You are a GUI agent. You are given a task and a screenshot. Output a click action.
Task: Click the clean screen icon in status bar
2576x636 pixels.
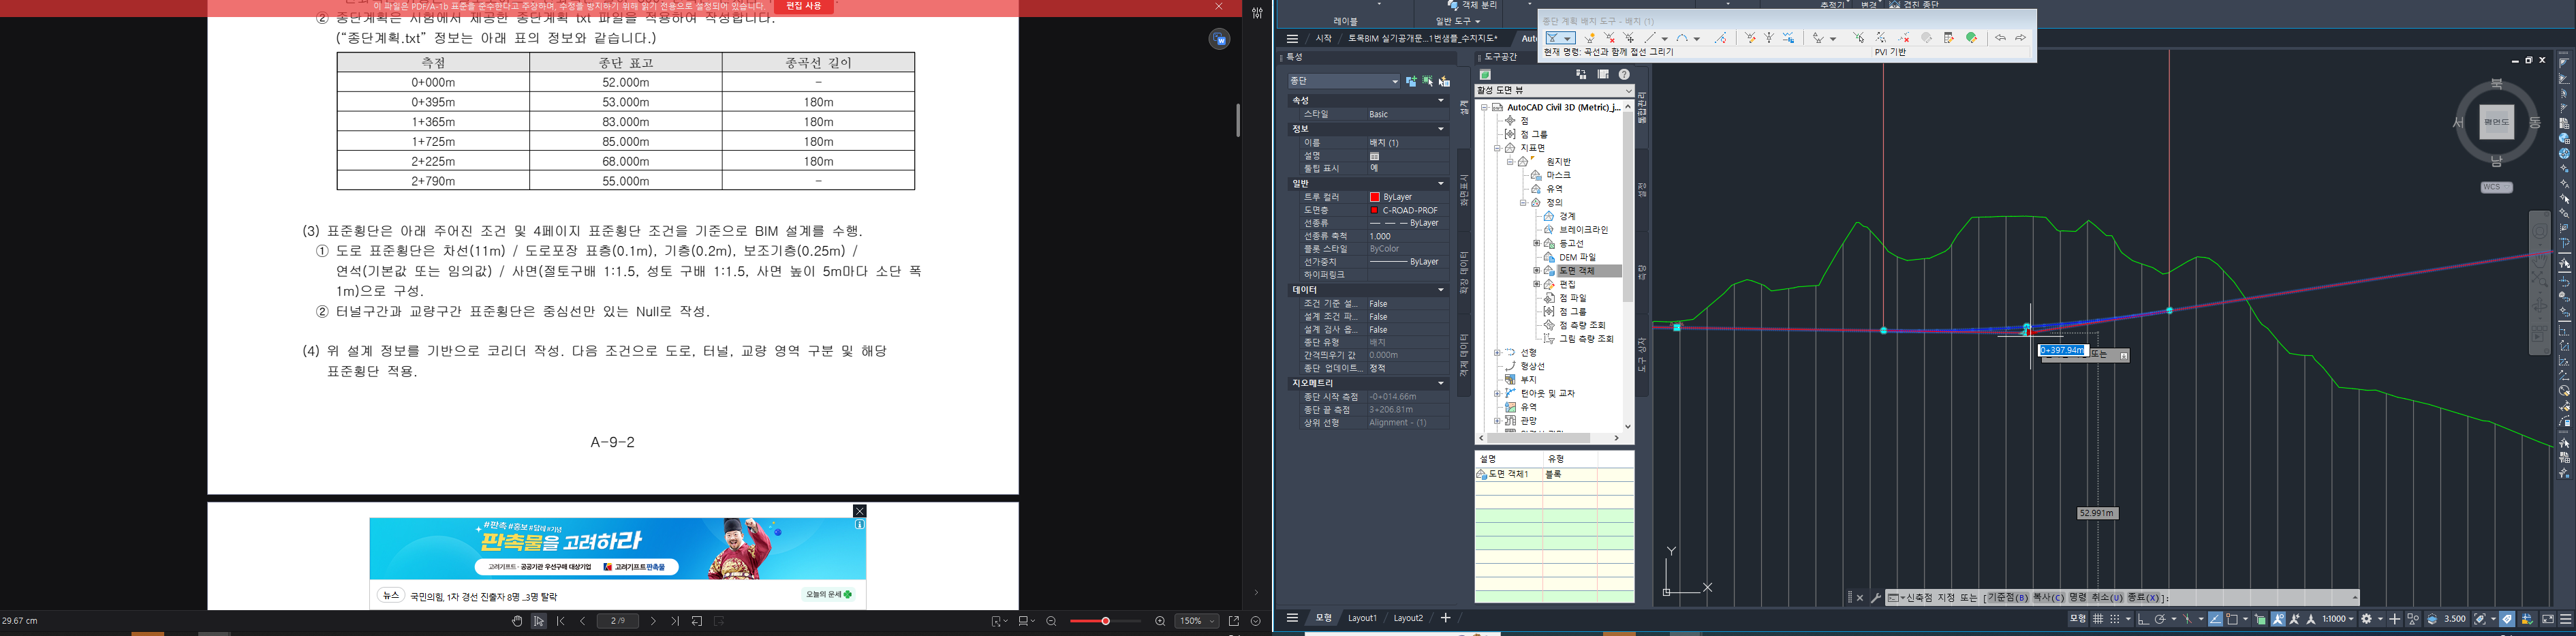tap(2548, 619)
